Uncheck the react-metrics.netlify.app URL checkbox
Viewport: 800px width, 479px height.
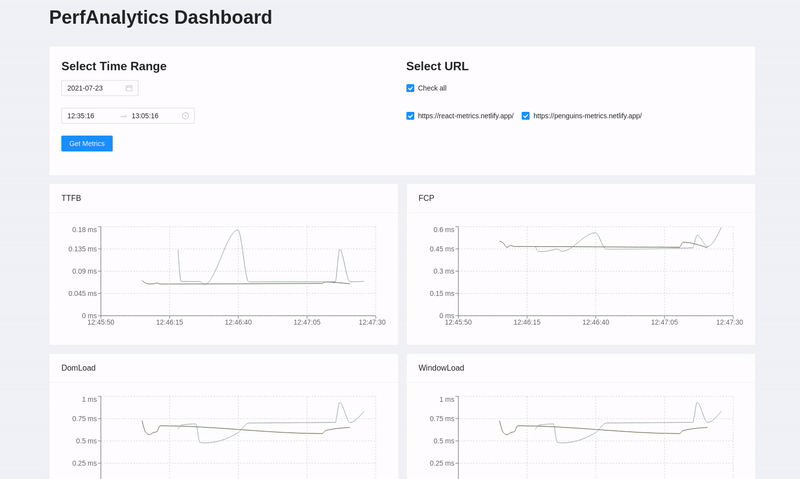410,116
